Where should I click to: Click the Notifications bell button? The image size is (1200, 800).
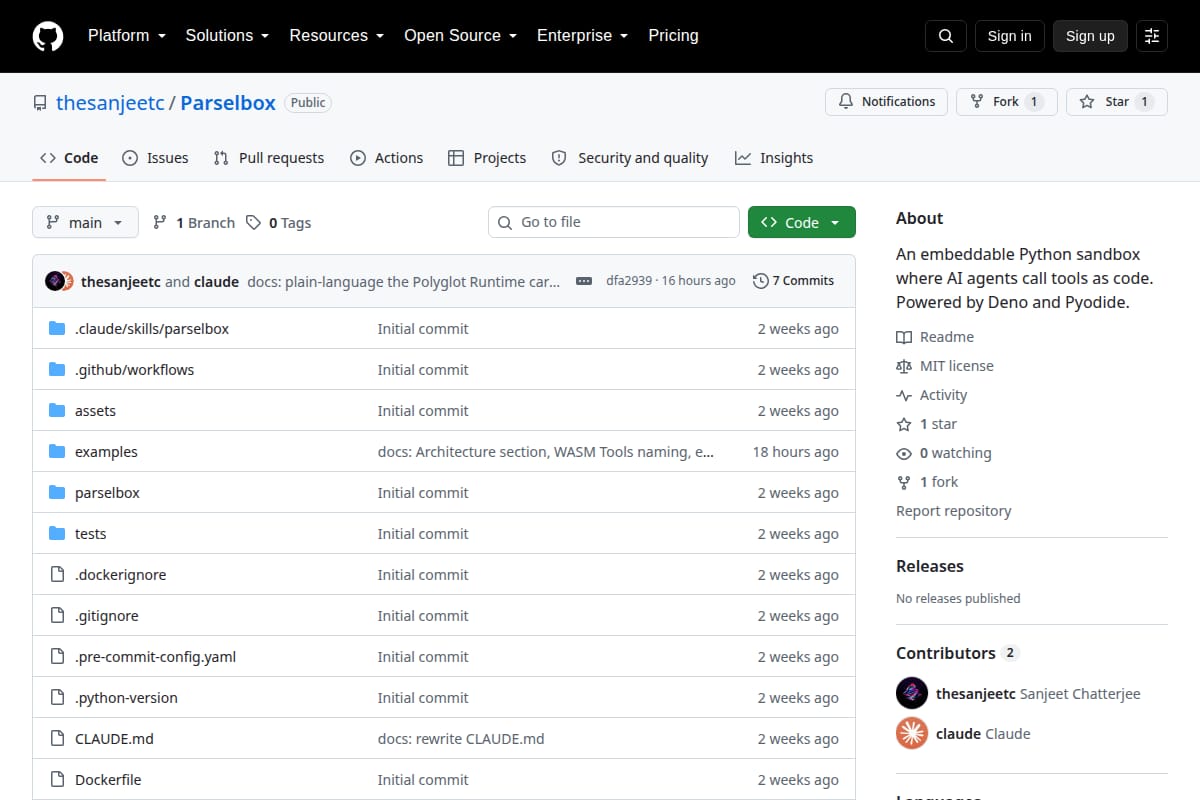[x=886, y=102]
